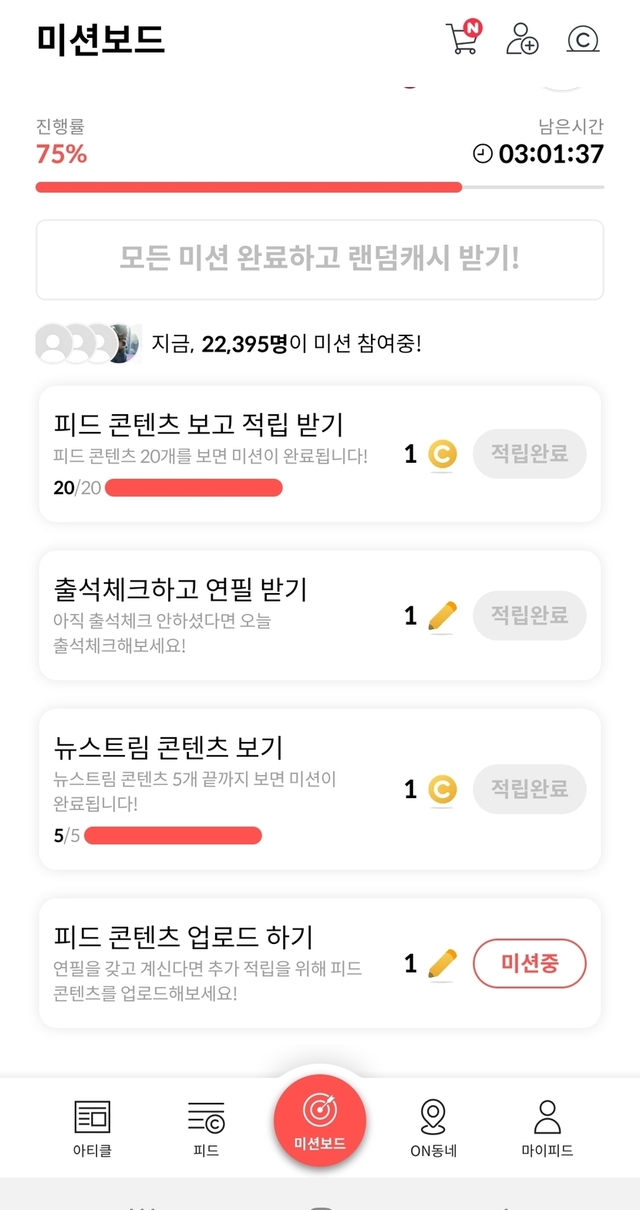This screenshot has width=640, height=1210.
Task: Tap the random cash reward button
Action: click(320, 260)
